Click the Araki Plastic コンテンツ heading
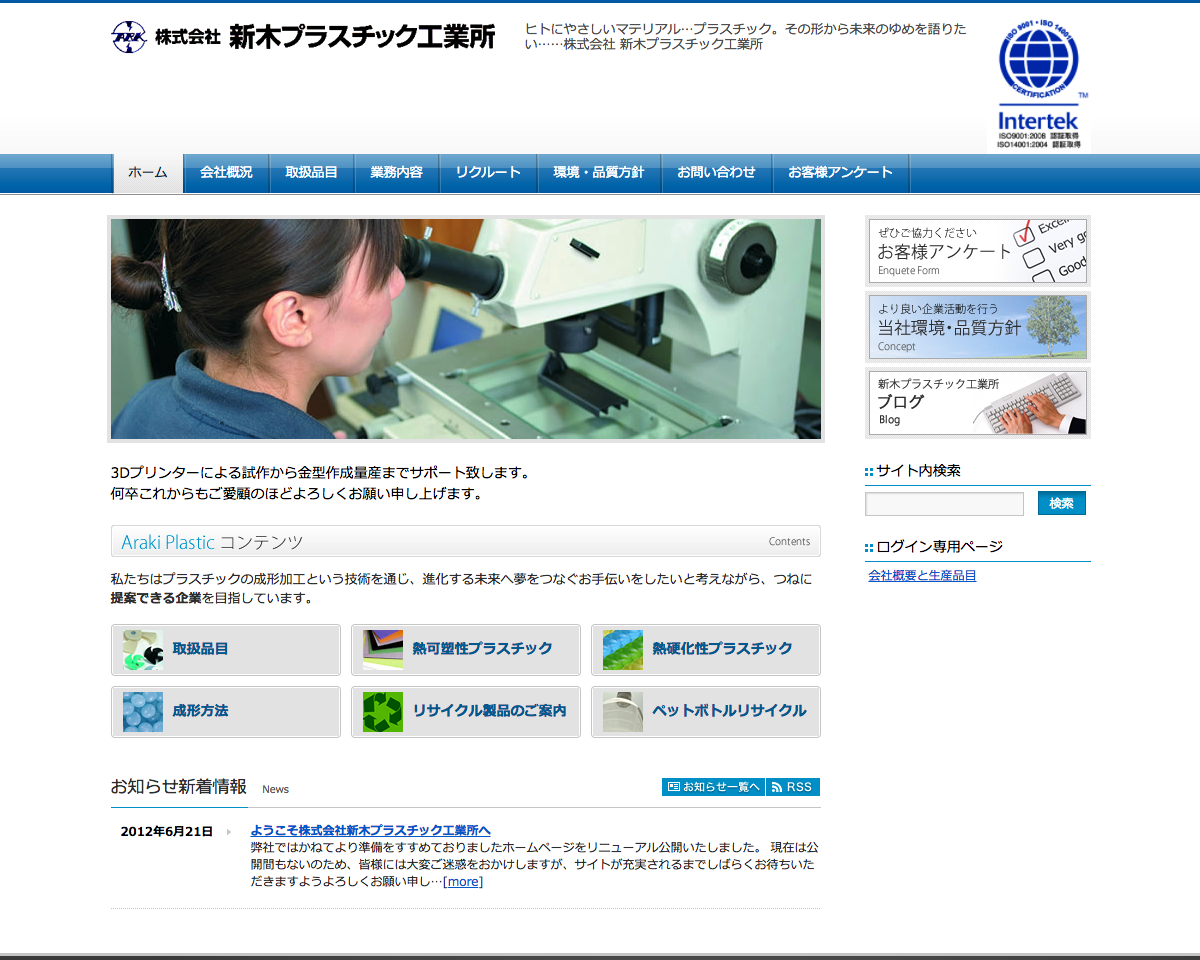This screenshot has width=1200, height=960. pyautogui.click(x=212, y=542)
